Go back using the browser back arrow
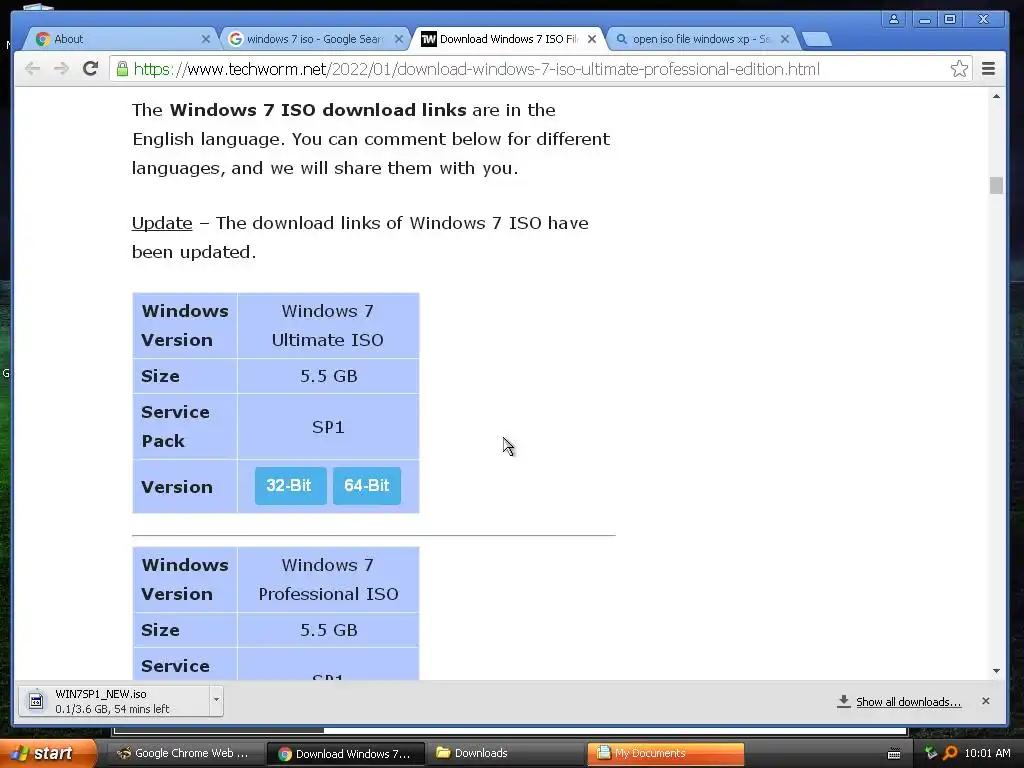The width and height of the screenshot is (1024, 768). (32, 69)
